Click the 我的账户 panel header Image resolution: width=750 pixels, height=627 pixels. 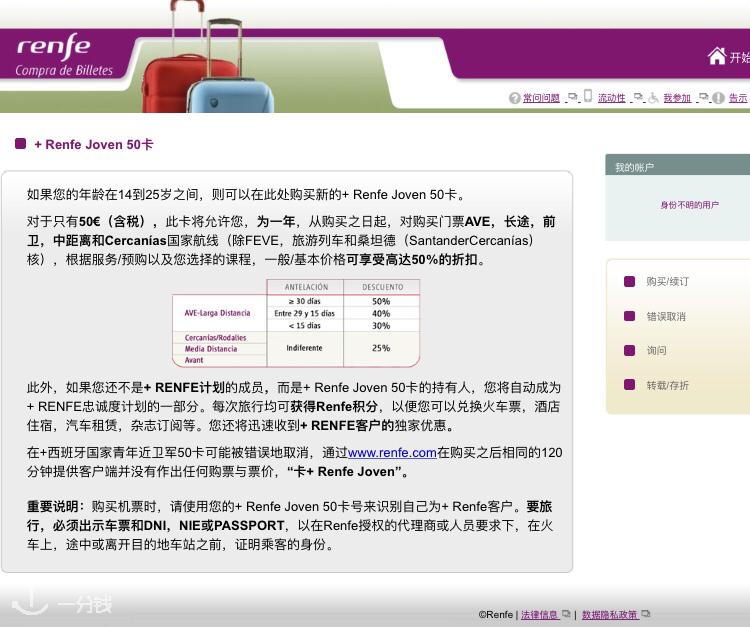(677, 165)
